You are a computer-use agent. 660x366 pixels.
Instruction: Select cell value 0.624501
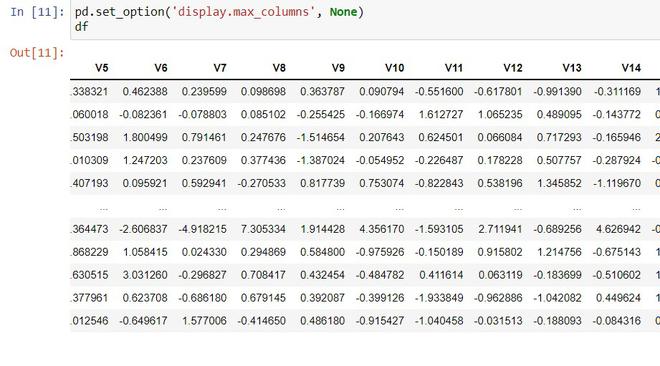coord(441,137)
